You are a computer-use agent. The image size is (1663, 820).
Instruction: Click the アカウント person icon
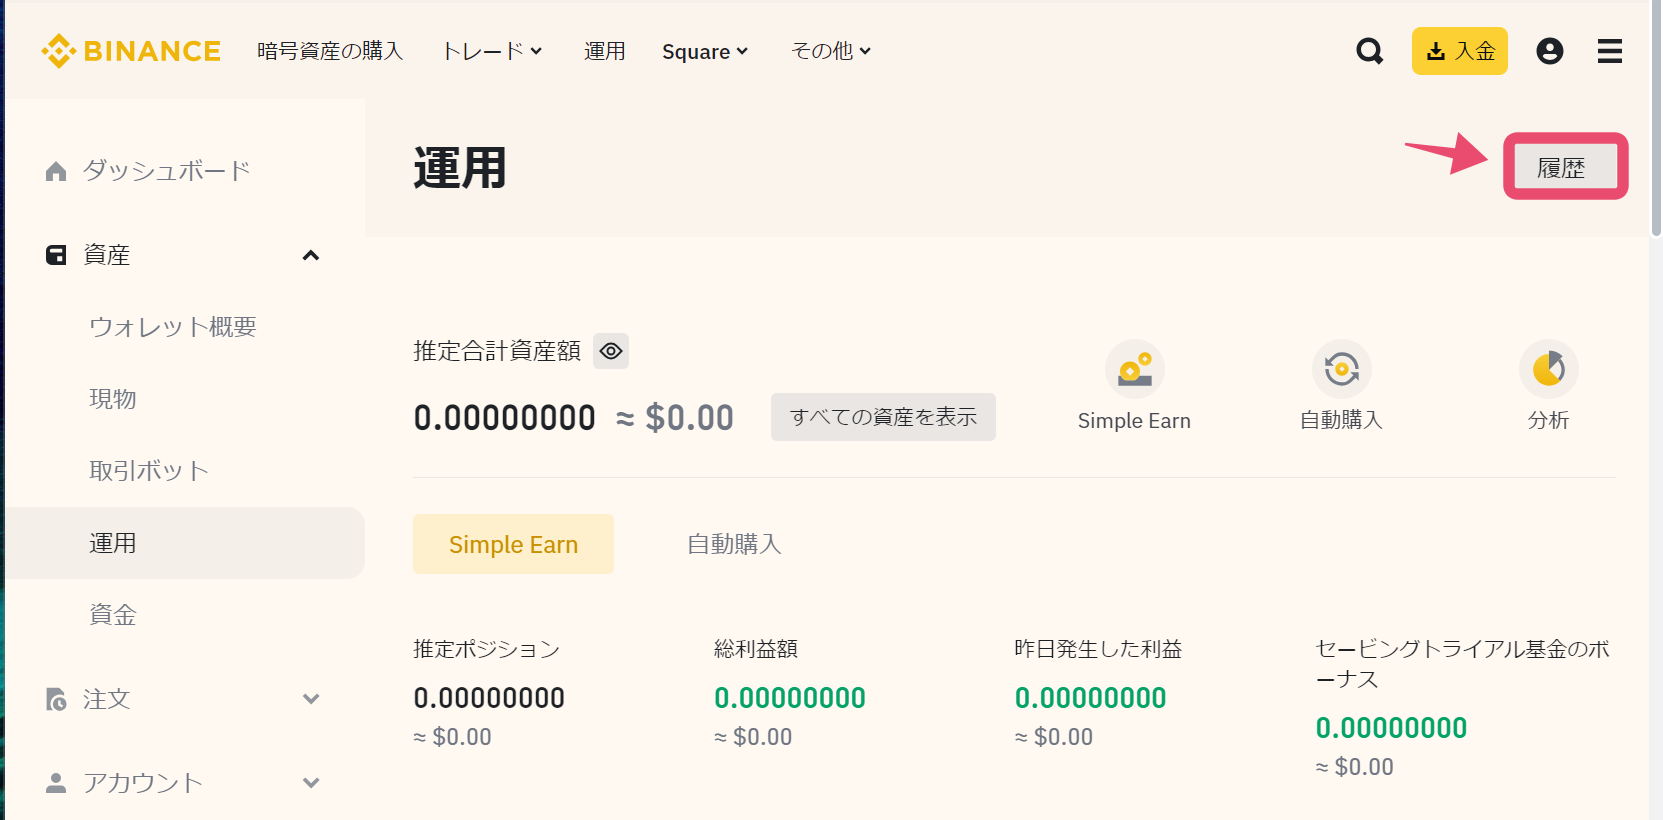point(56,783)
